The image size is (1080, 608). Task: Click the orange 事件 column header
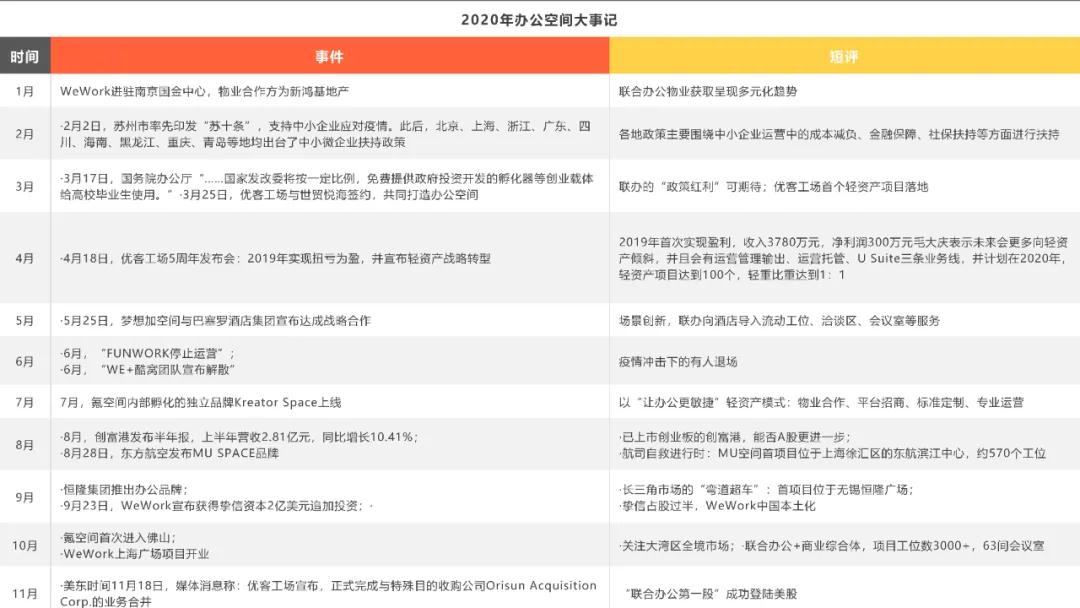(x=329, y=57)
